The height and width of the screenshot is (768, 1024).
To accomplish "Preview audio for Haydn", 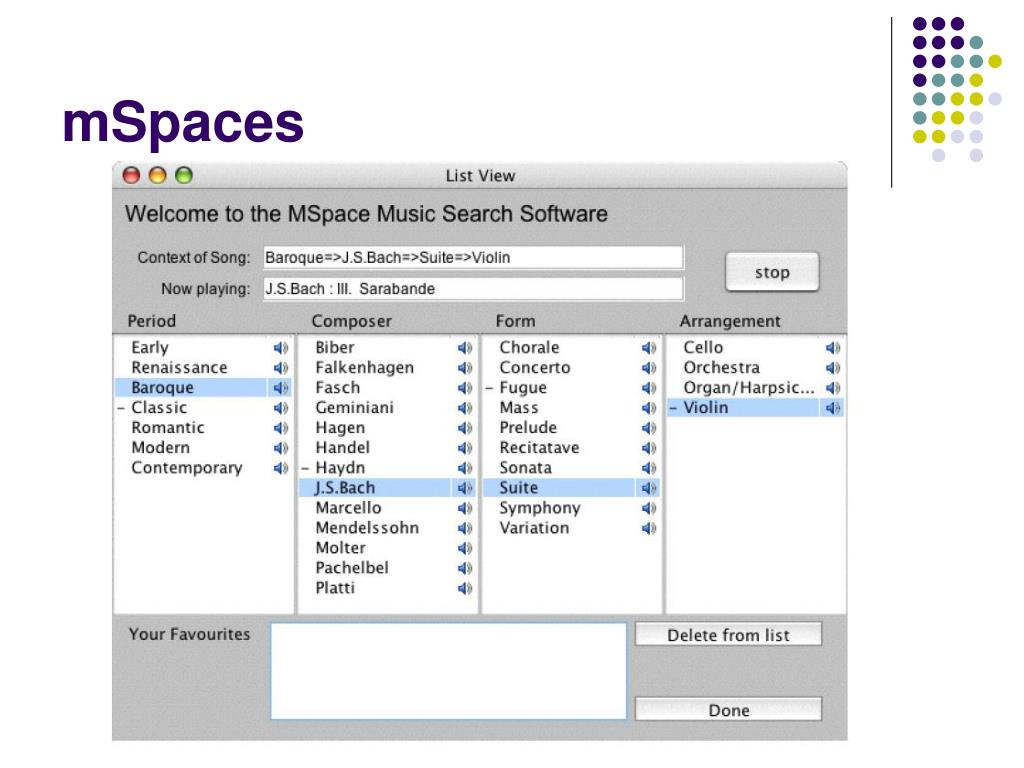I will (x=465, y=468).
